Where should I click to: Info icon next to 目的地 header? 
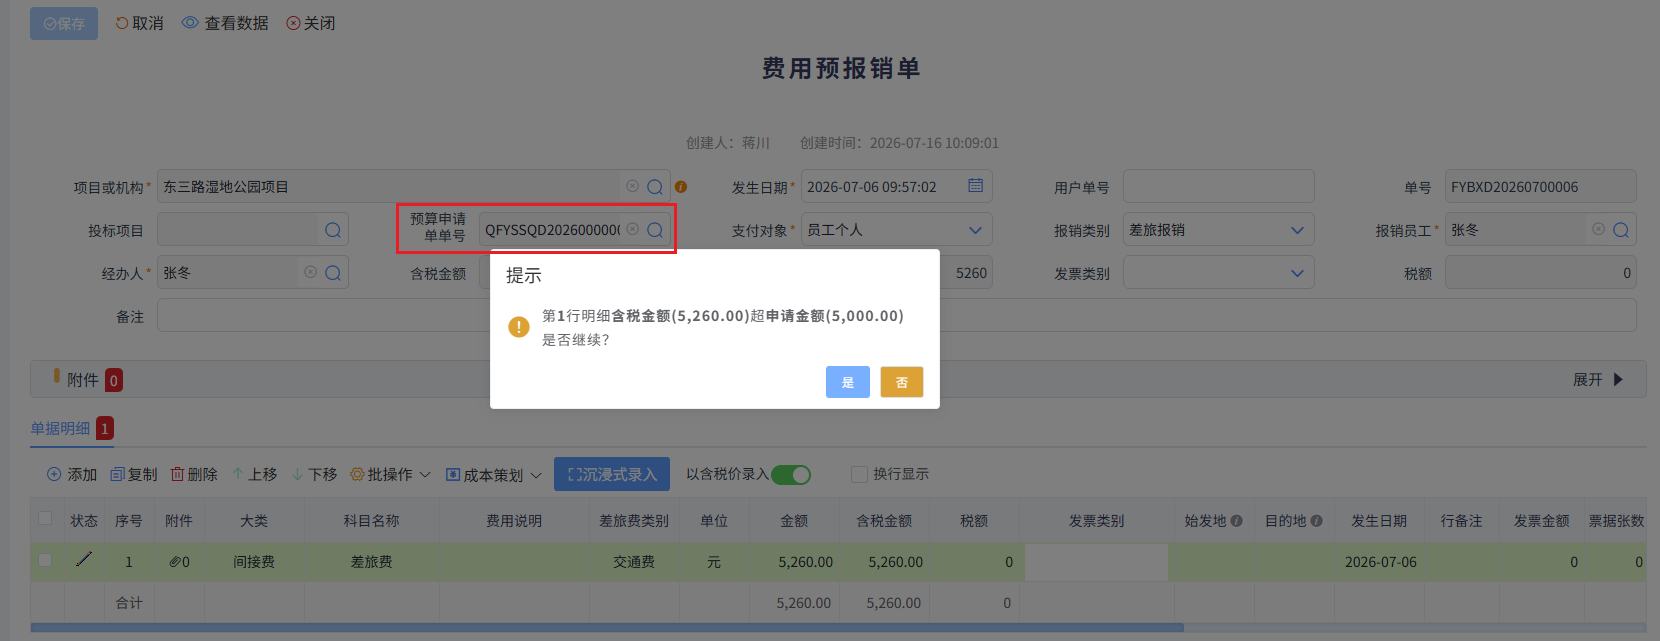[1317, 521]
